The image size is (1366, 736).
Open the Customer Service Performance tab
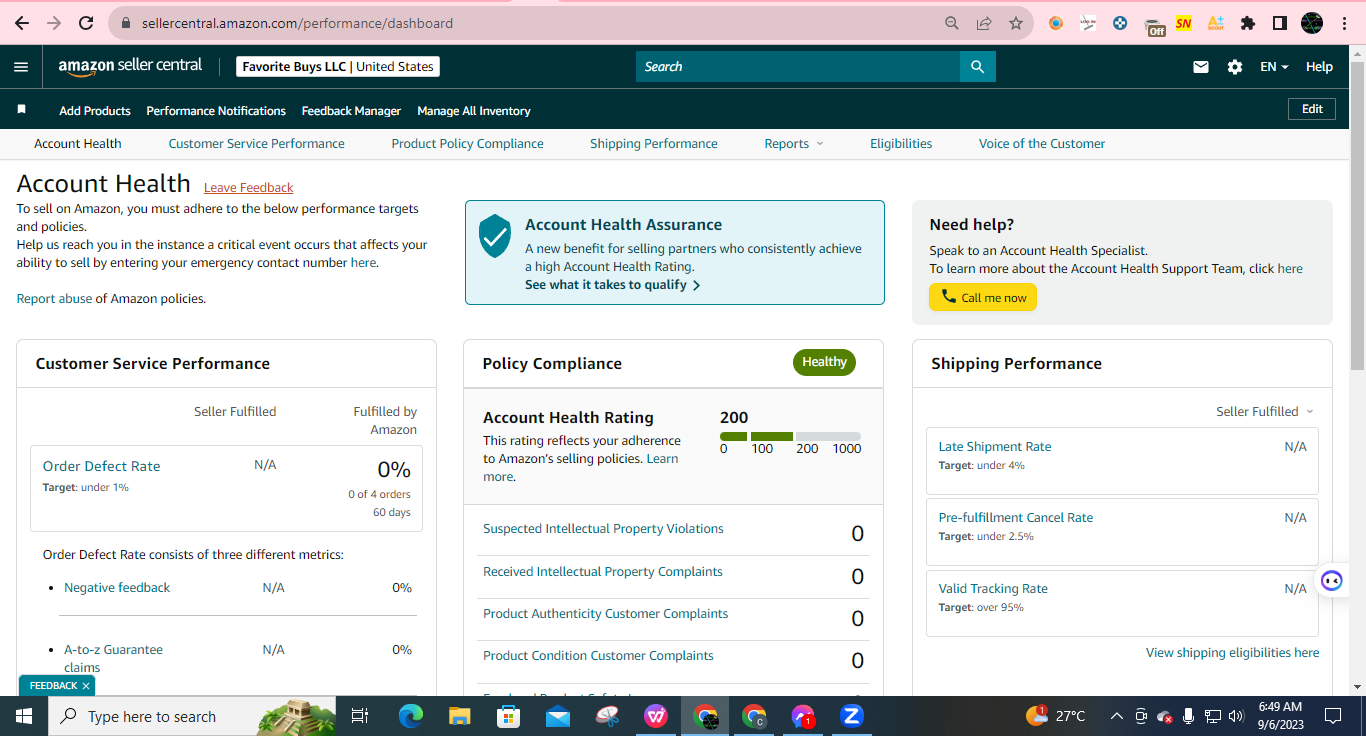tap(256, 144)
